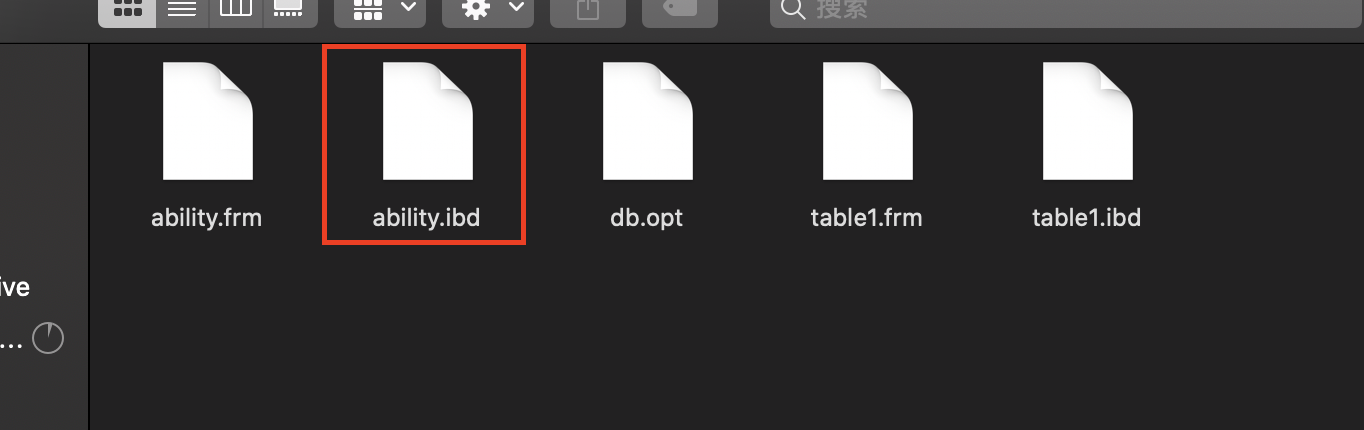The width and height of the screenshot is (1364, 430).
Task: Click the ability.ibd filename label
Action: pos(426,217)
